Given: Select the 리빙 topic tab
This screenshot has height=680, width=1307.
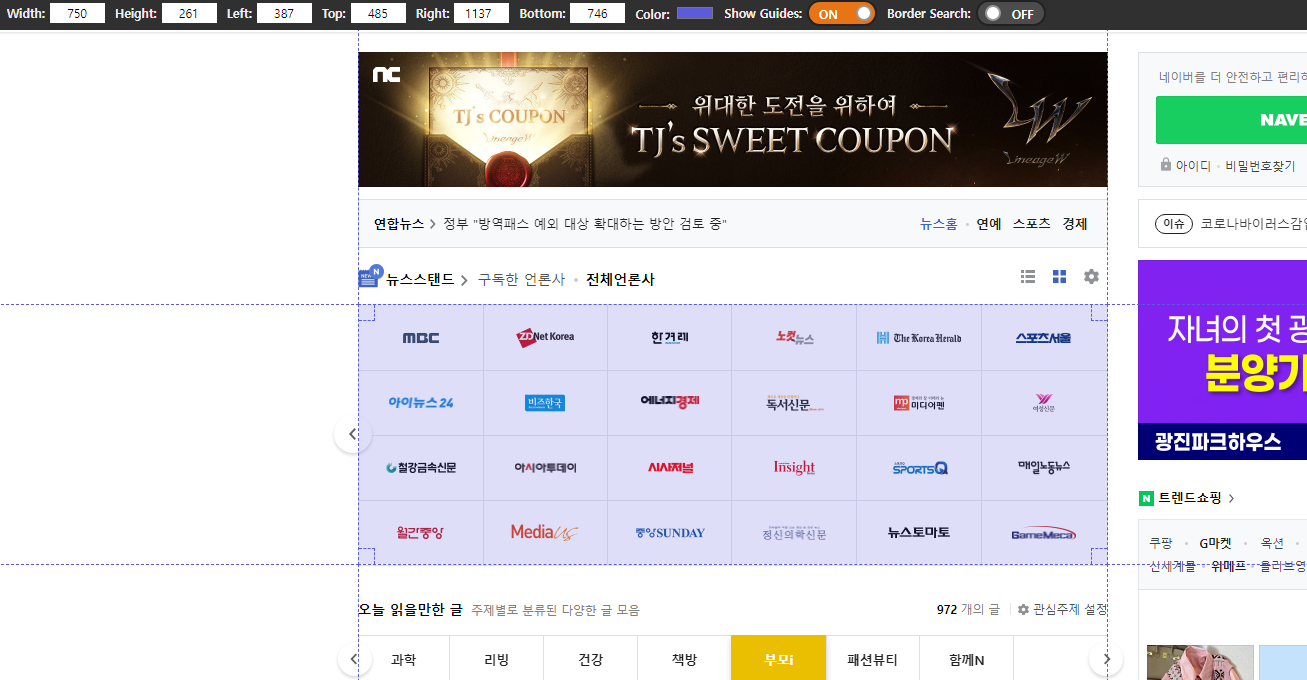Looking at the screenshot, I should 497,659.
